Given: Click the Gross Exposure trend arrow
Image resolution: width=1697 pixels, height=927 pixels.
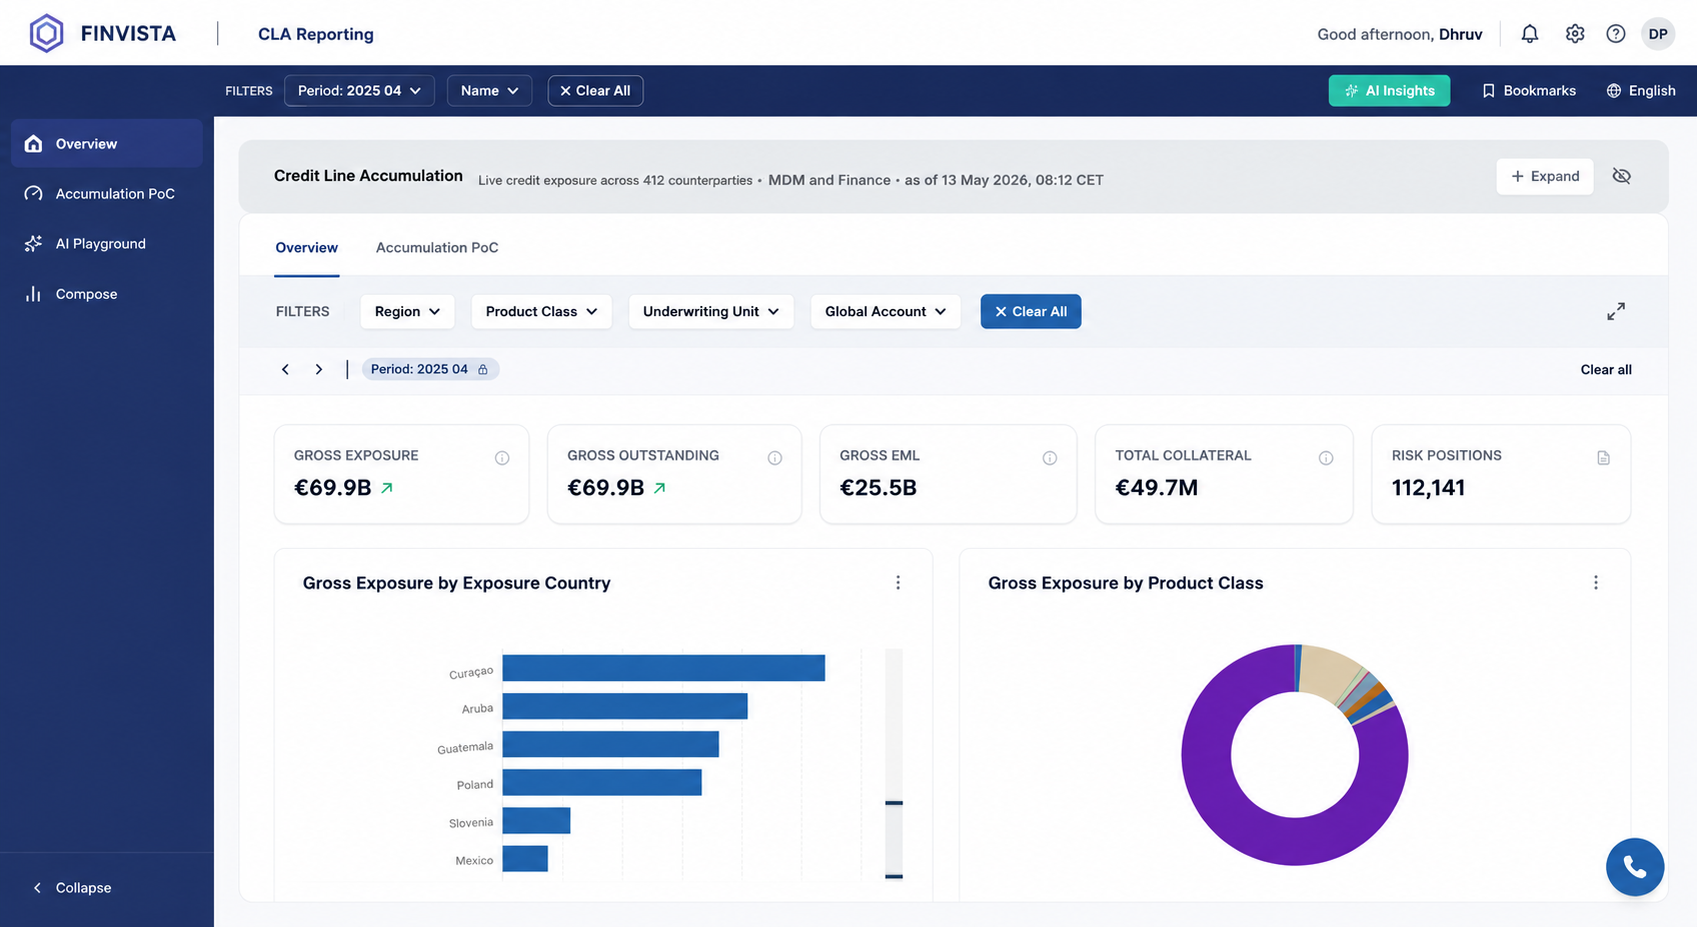Looking at the screenshot, I should (387, 488).
